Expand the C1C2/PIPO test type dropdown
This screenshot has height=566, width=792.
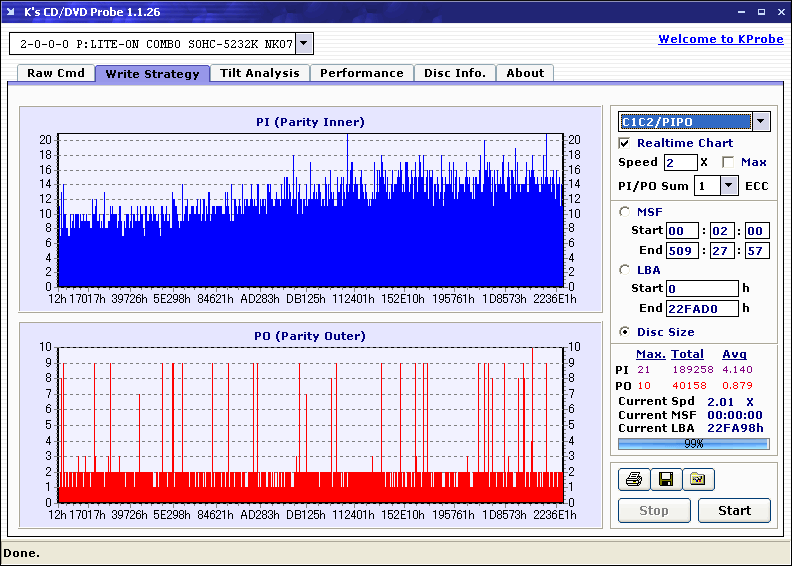pyautogui.click(x=760, y=122)
